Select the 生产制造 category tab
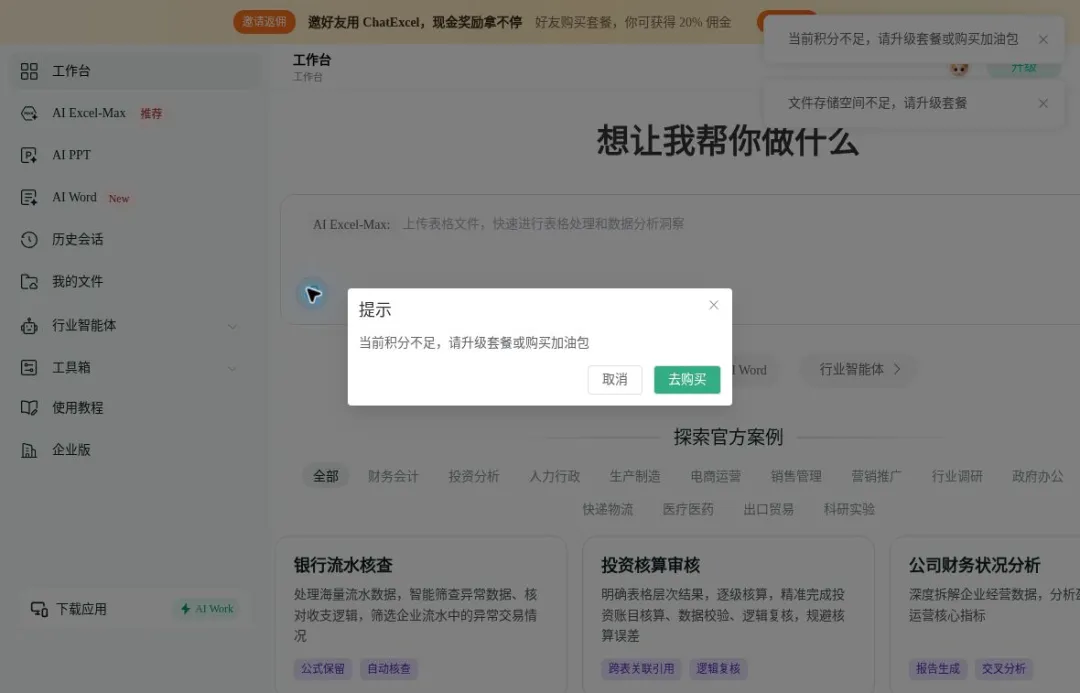This screenshot has height=693, width=1080. point(635,476)
